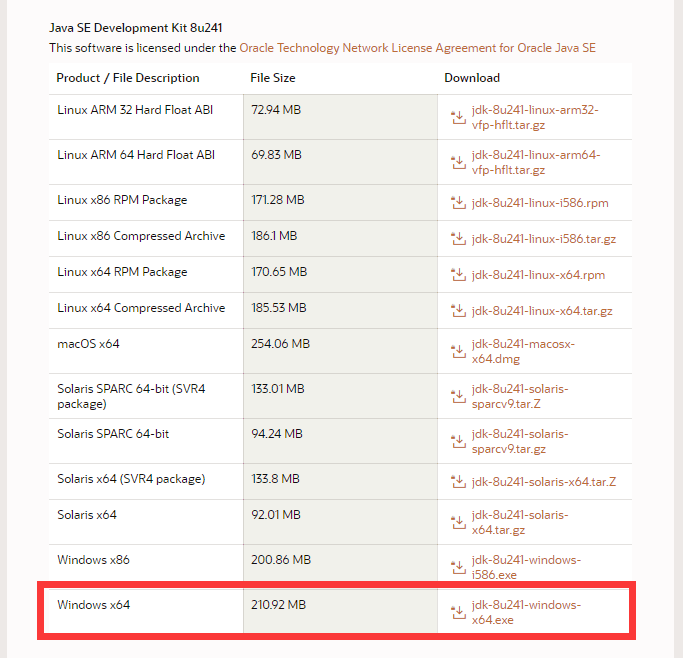Download jdk-8u241-linux-arm64-vfp-hflt.tar.gz
The height and width of the screenshot is (658, 683).
536,162
